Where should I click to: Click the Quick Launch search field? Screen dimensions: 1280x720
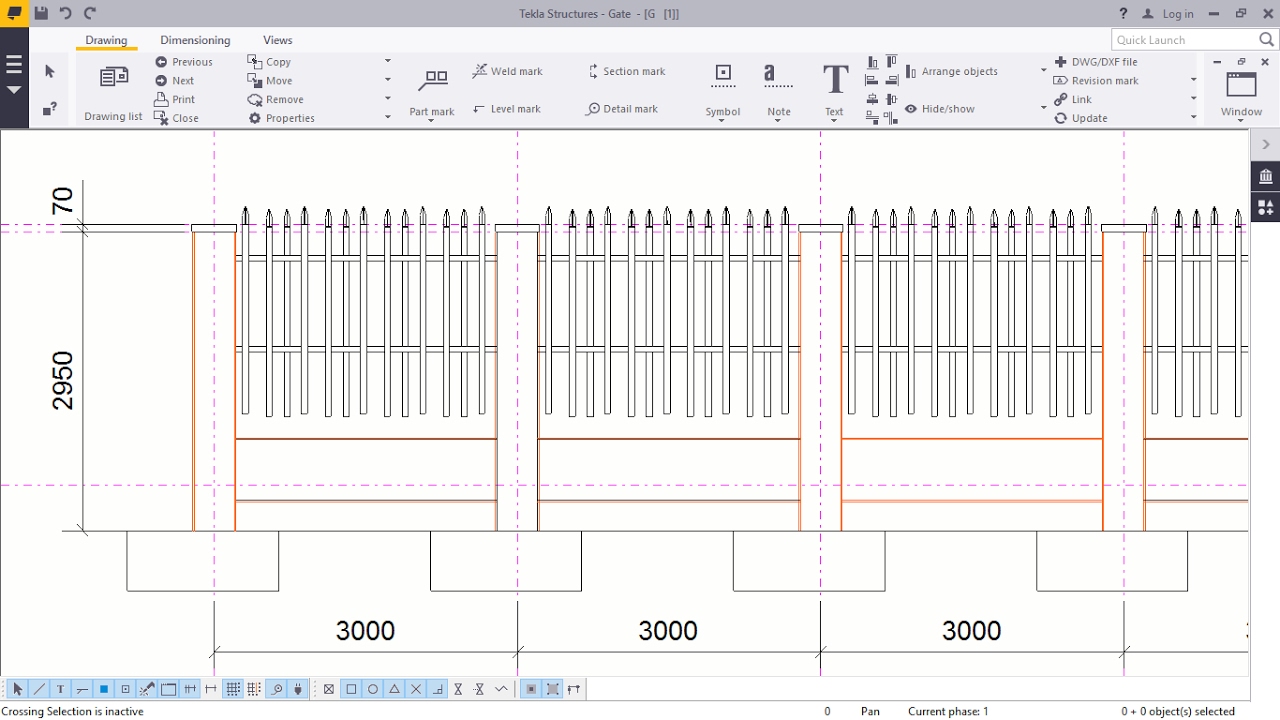pyautogui.click(x=1184, y=40)
